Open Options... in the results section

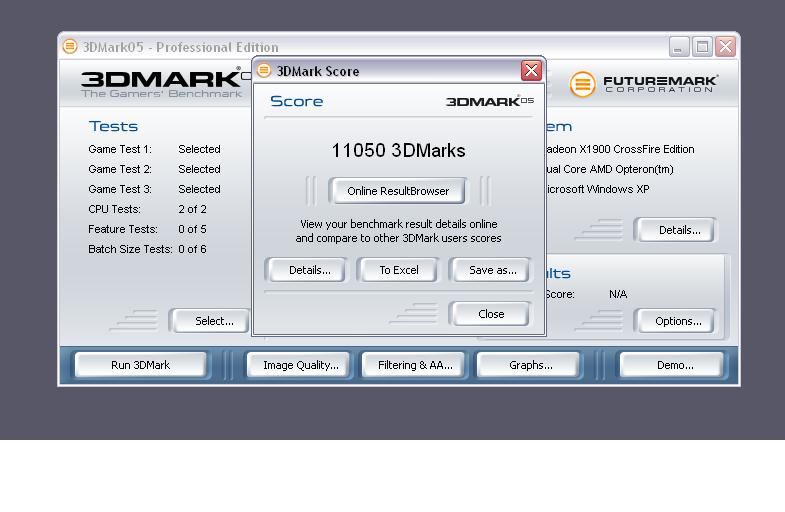click(x=677, y=321)
